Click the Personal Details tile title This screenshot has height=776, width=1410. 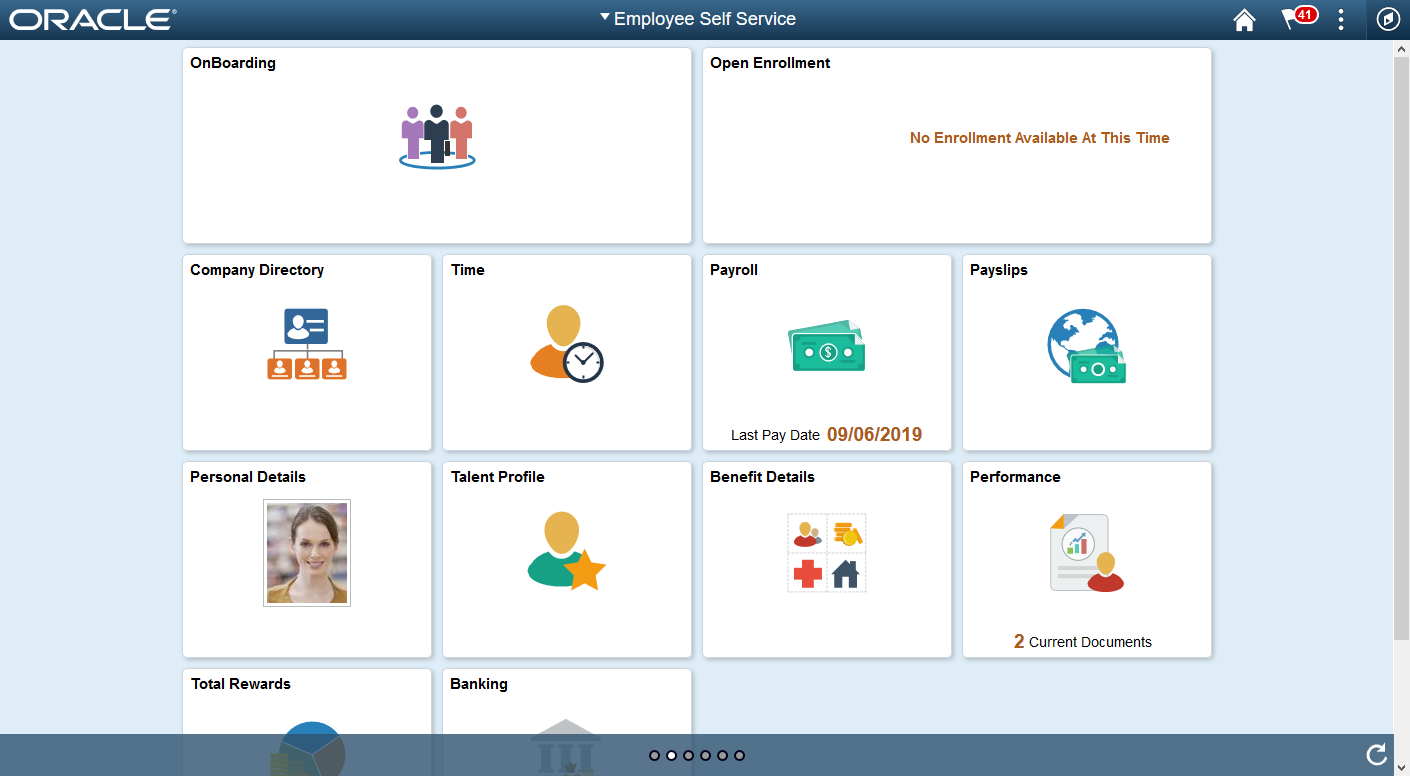[x=248, y=477]
